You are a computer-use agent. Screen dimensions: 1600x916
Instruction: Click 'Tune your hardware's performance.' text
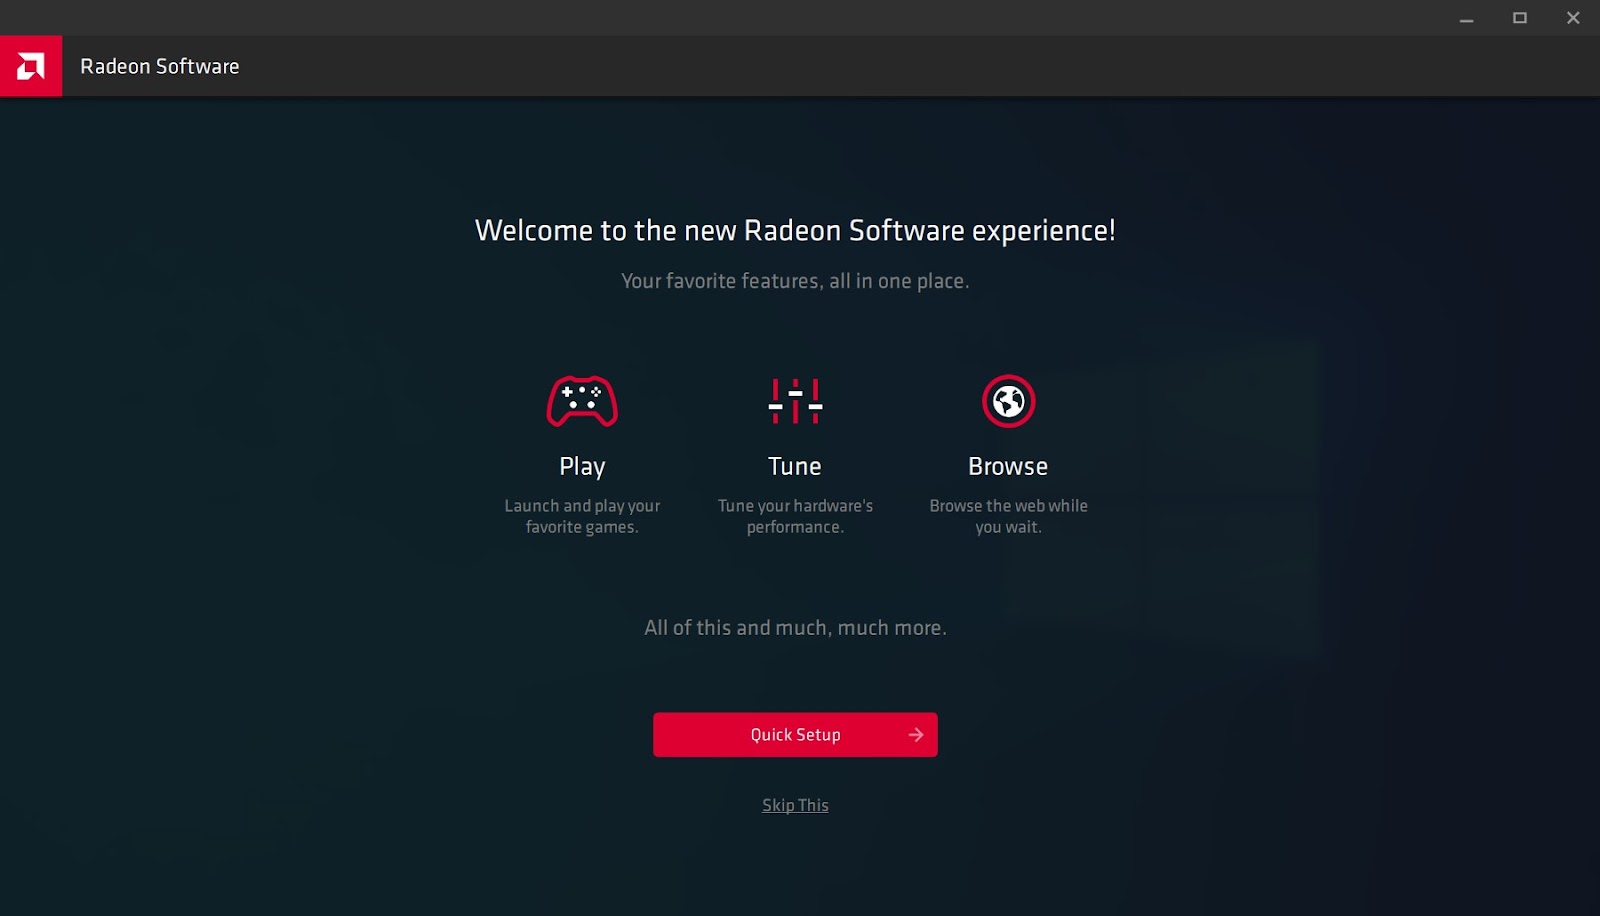coord(795,516)
